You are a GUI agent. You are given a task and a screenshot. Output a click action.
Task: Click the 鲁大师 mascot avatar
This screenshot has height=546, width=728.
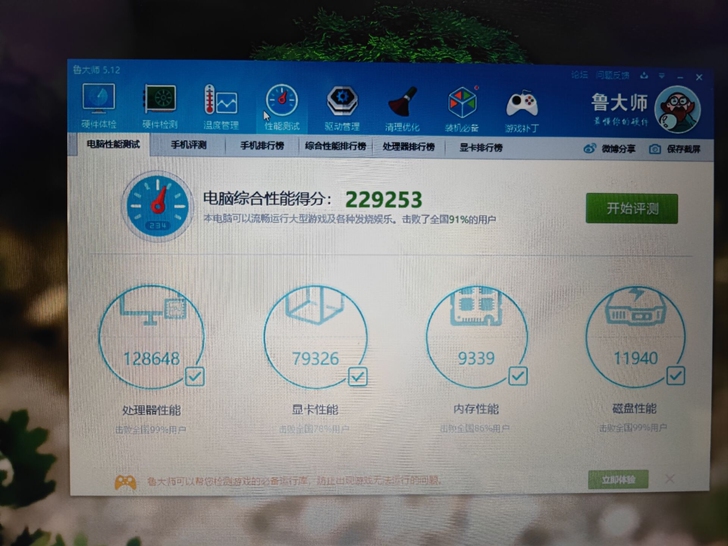coord(677,110)
